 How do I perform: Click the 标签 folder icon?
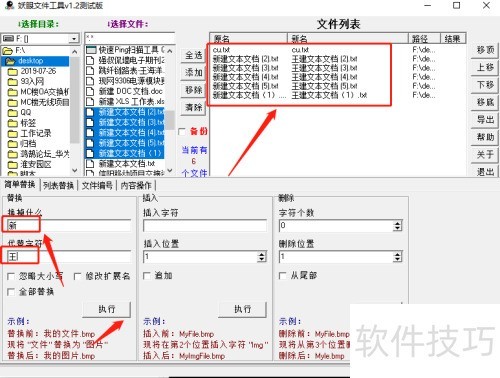[x=12, y=123]
